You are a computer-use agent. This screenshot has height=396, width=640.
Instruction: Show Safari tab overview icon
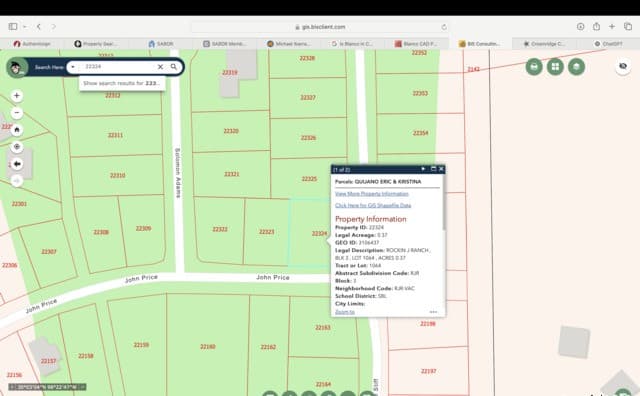tap(628, 27)
